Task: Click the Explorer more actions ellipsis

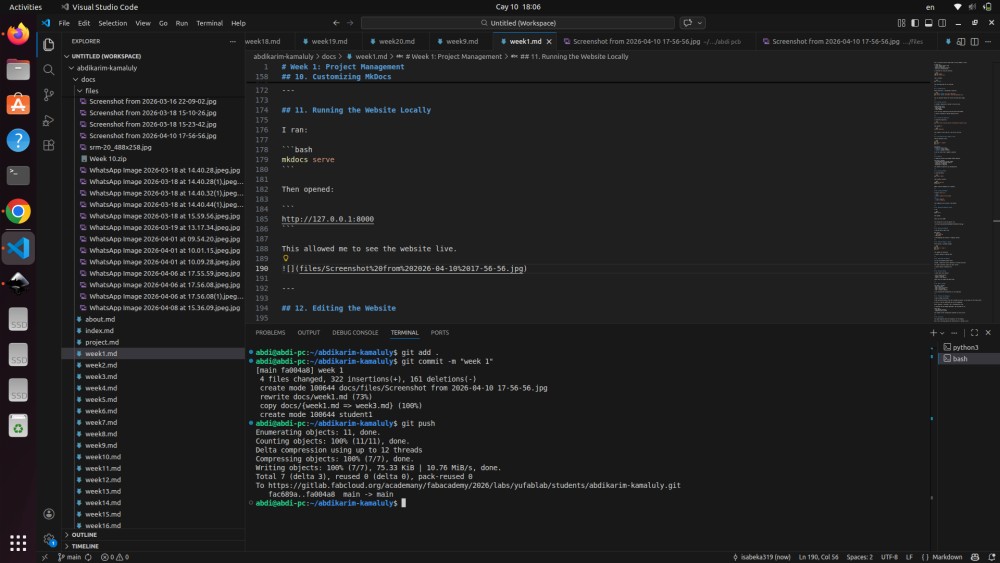Action: (x=232, y=41)
